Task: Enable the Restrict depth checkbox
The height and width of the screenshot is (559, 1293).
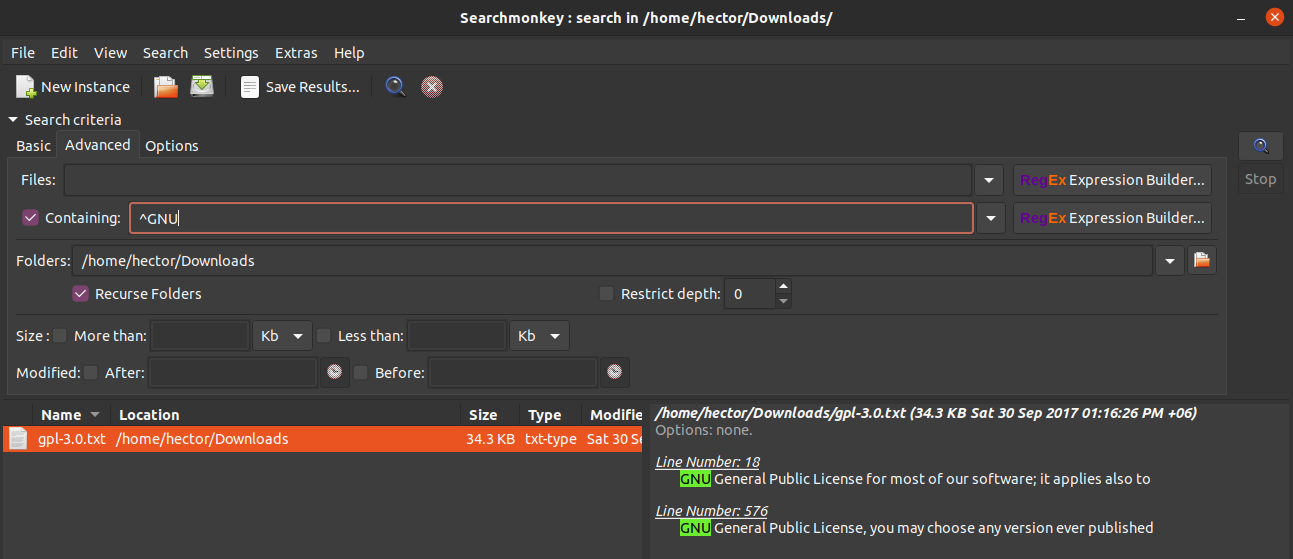Action: [x=606, y=294]
